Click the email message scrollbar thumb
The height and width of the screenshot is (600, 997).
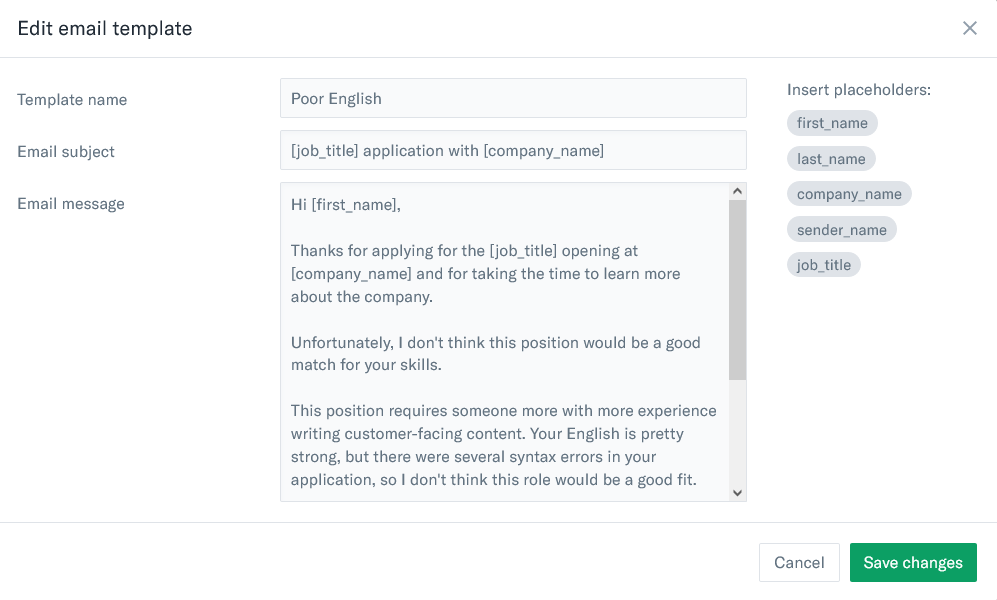(x=738, y=290)
